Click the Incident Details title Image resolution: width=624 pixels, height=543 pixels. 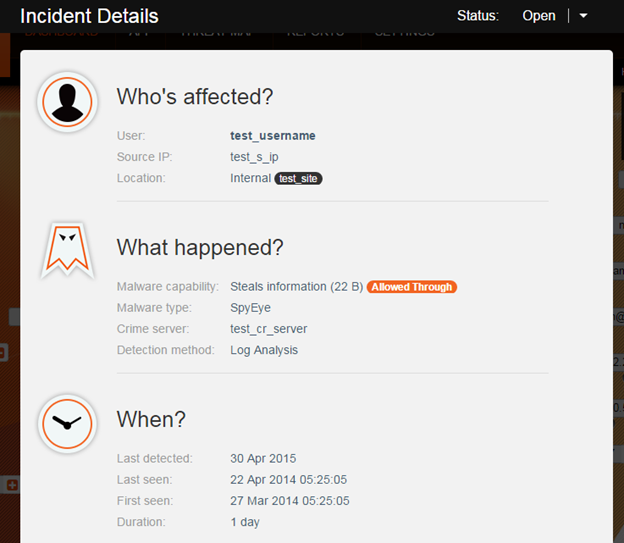[x=89, y=16]
